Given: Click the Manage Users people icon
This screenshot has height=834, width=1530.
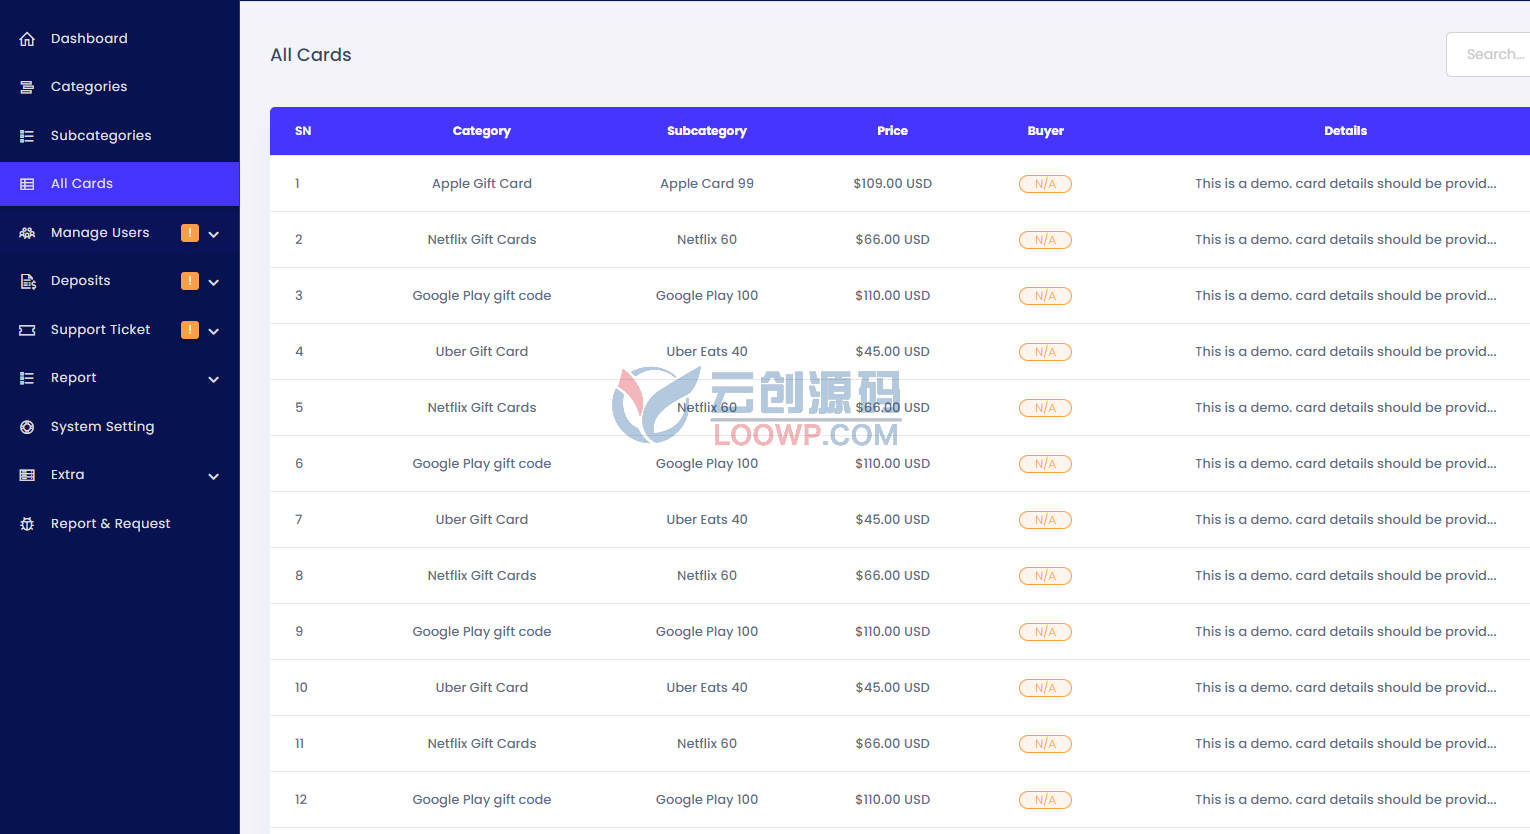Looking at the screenshot, I should (27, 233).
